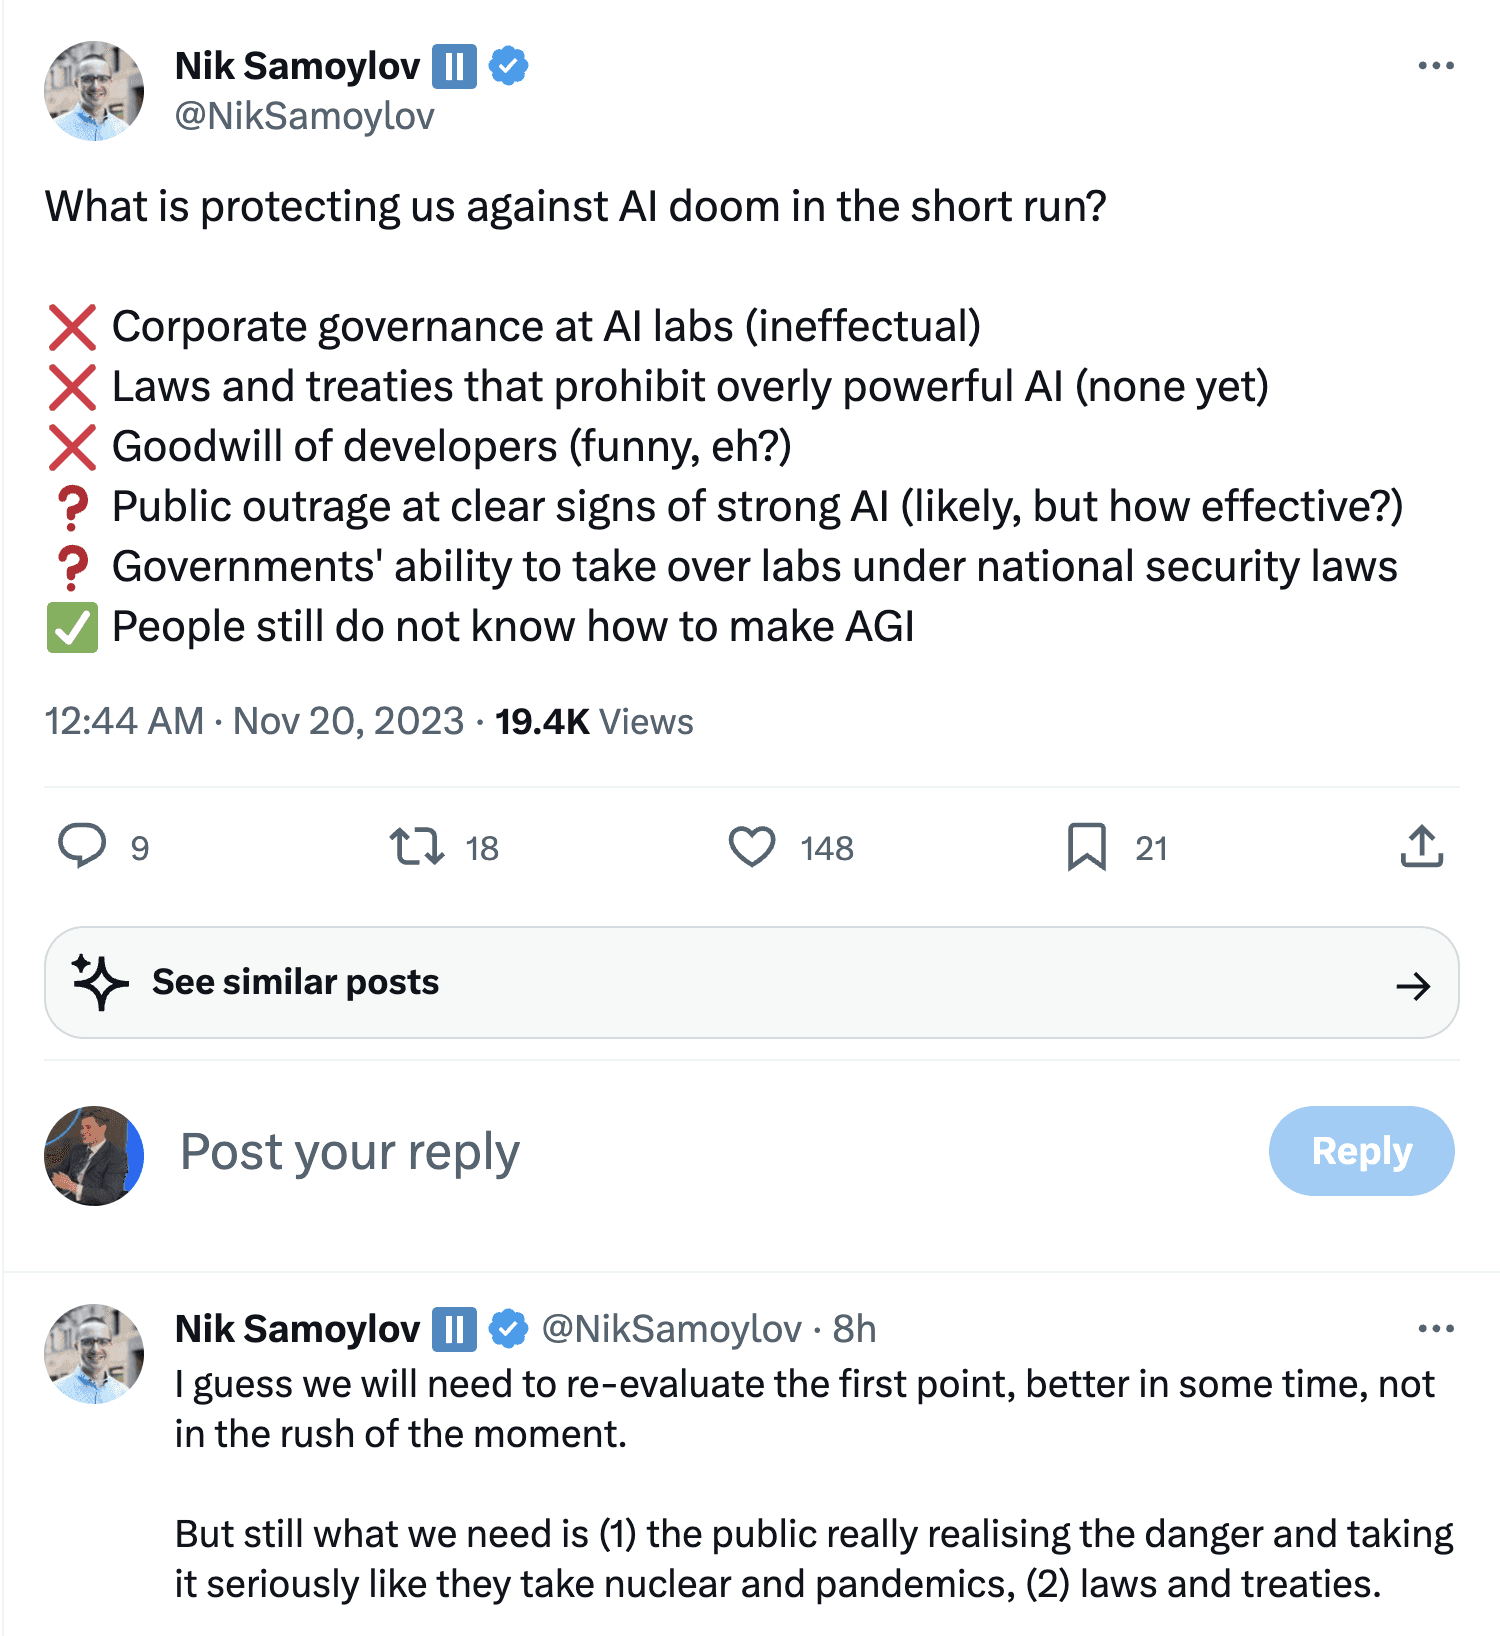Click the blue Reply button
The height and width of the screenshot is (1636, 1500).
coord(1361,1151)
